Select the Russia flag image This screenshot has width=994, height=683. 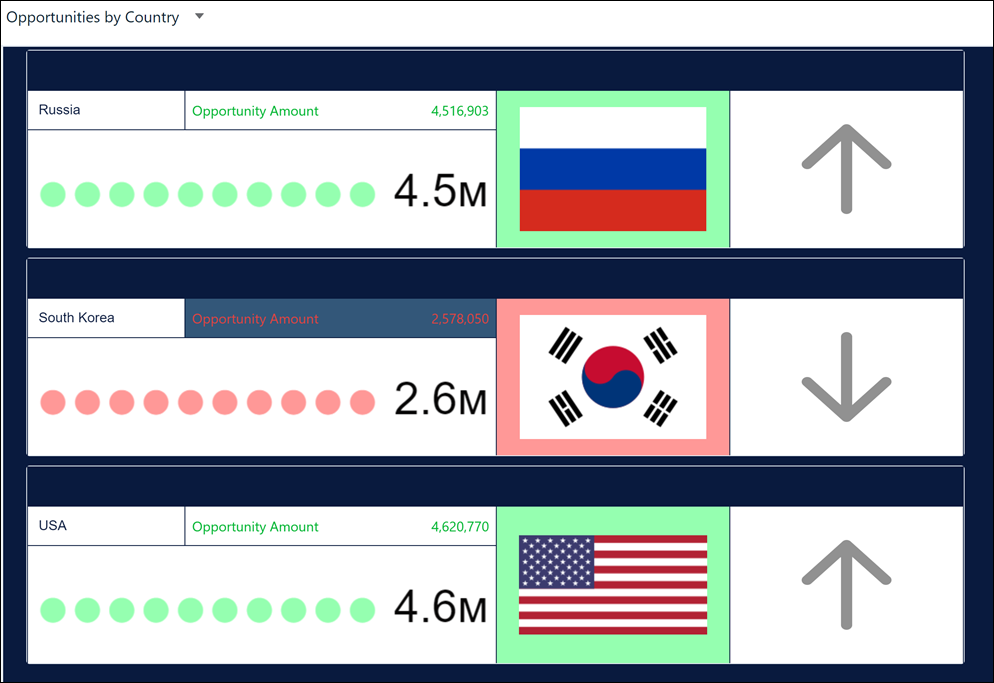tap(613, 169)
